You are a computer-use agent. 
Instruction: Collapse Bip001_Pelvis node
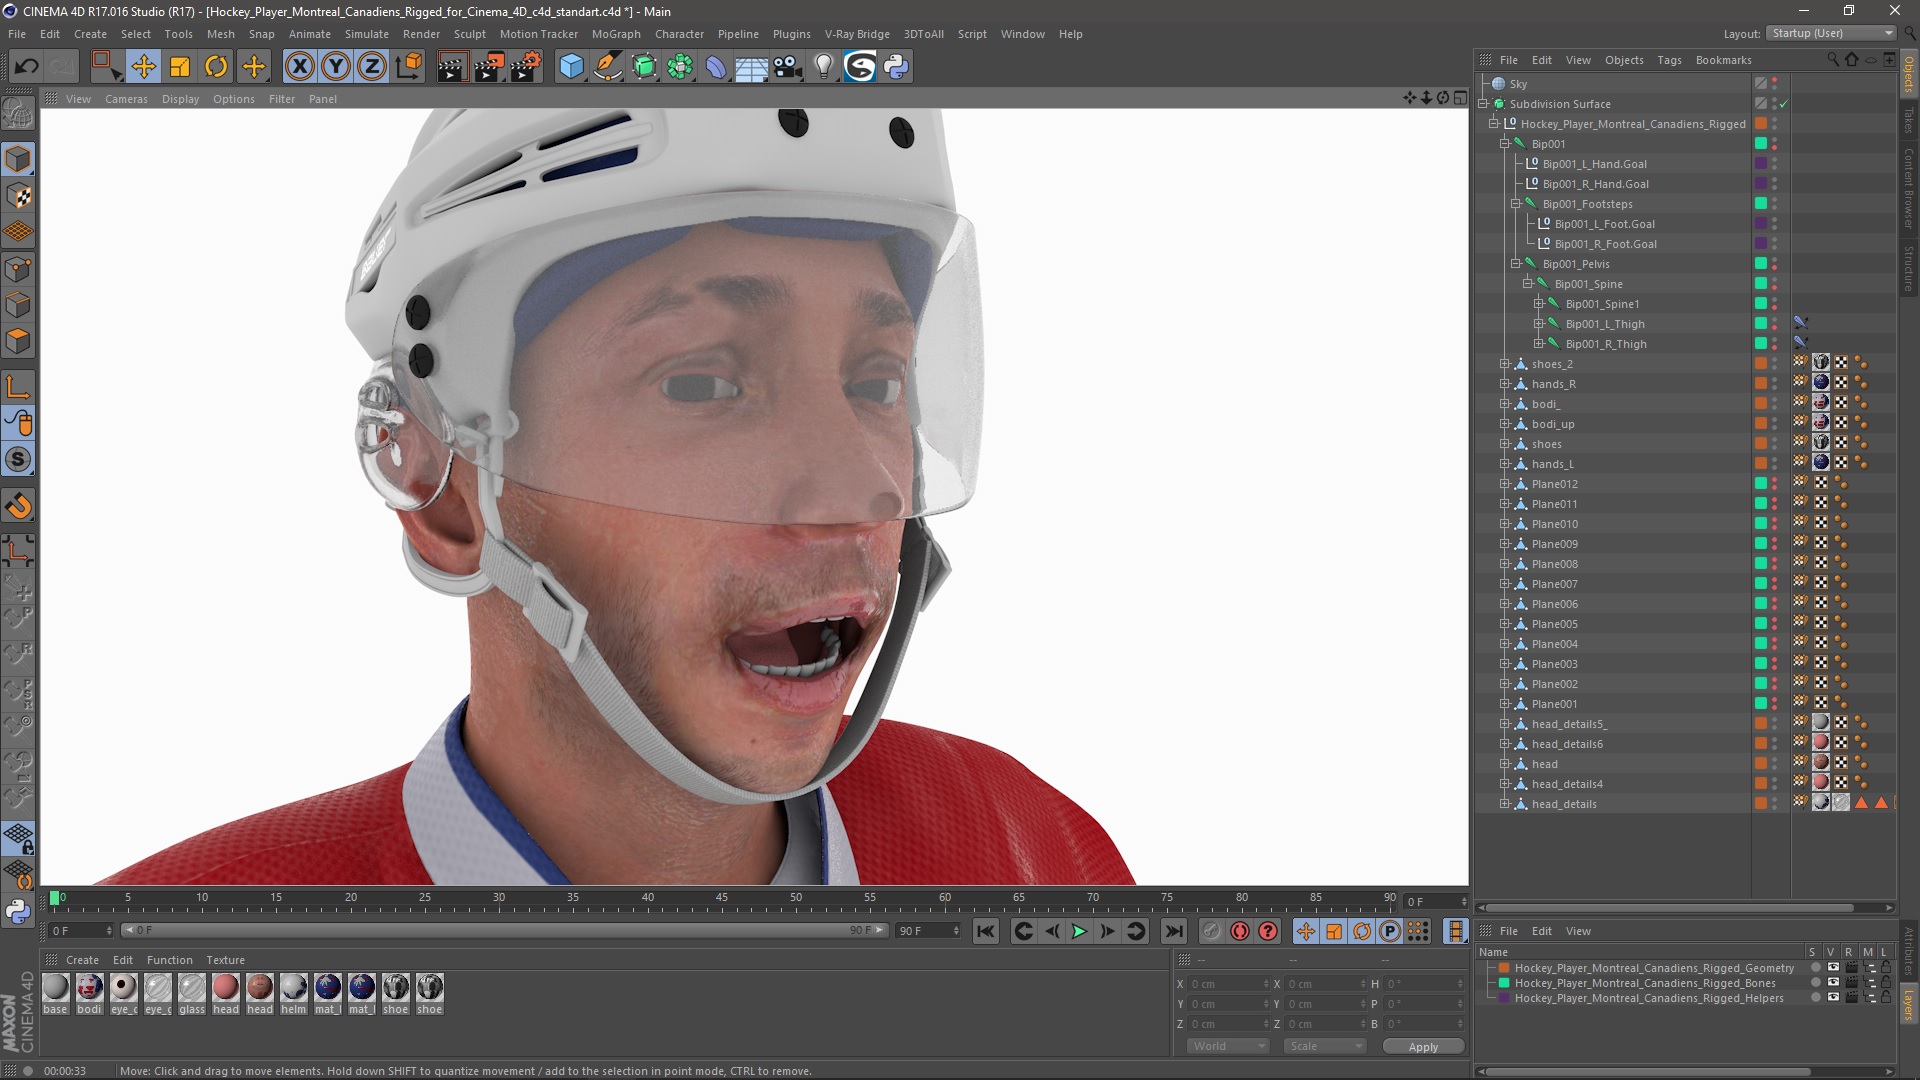click(x=1516, y=264)
